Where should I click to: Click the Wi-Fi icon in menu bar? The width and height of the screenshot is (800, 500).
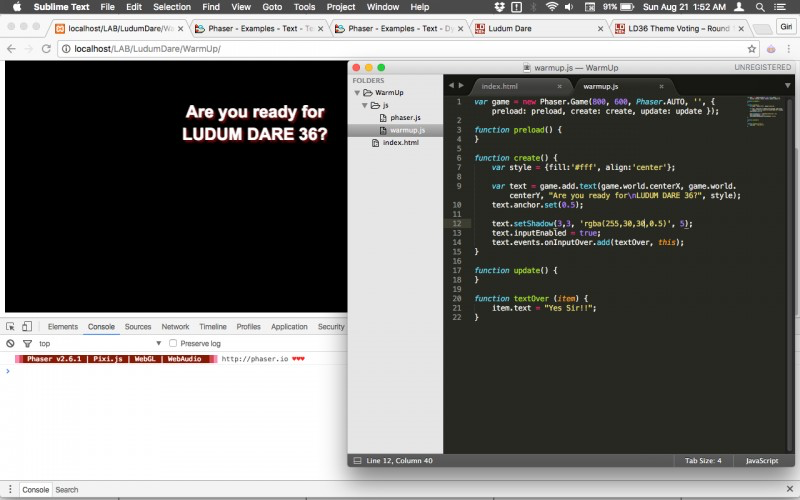tap(552, 7)
